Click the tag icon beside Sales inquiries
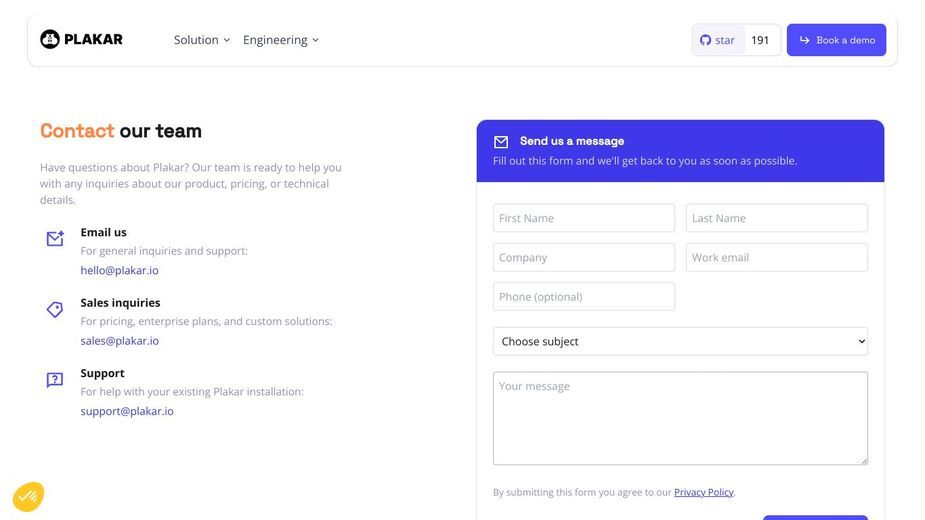The image size is (925, 520). point(55,309)
